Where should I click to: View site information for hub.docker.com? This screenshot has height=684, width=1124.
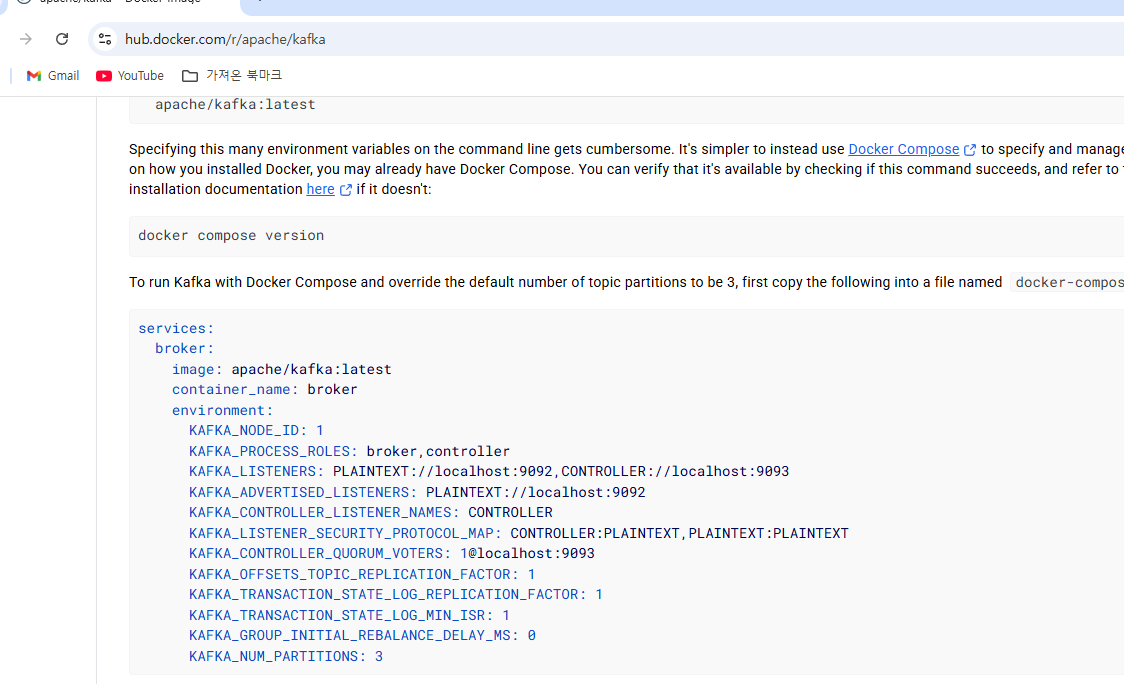pos(105,39)
